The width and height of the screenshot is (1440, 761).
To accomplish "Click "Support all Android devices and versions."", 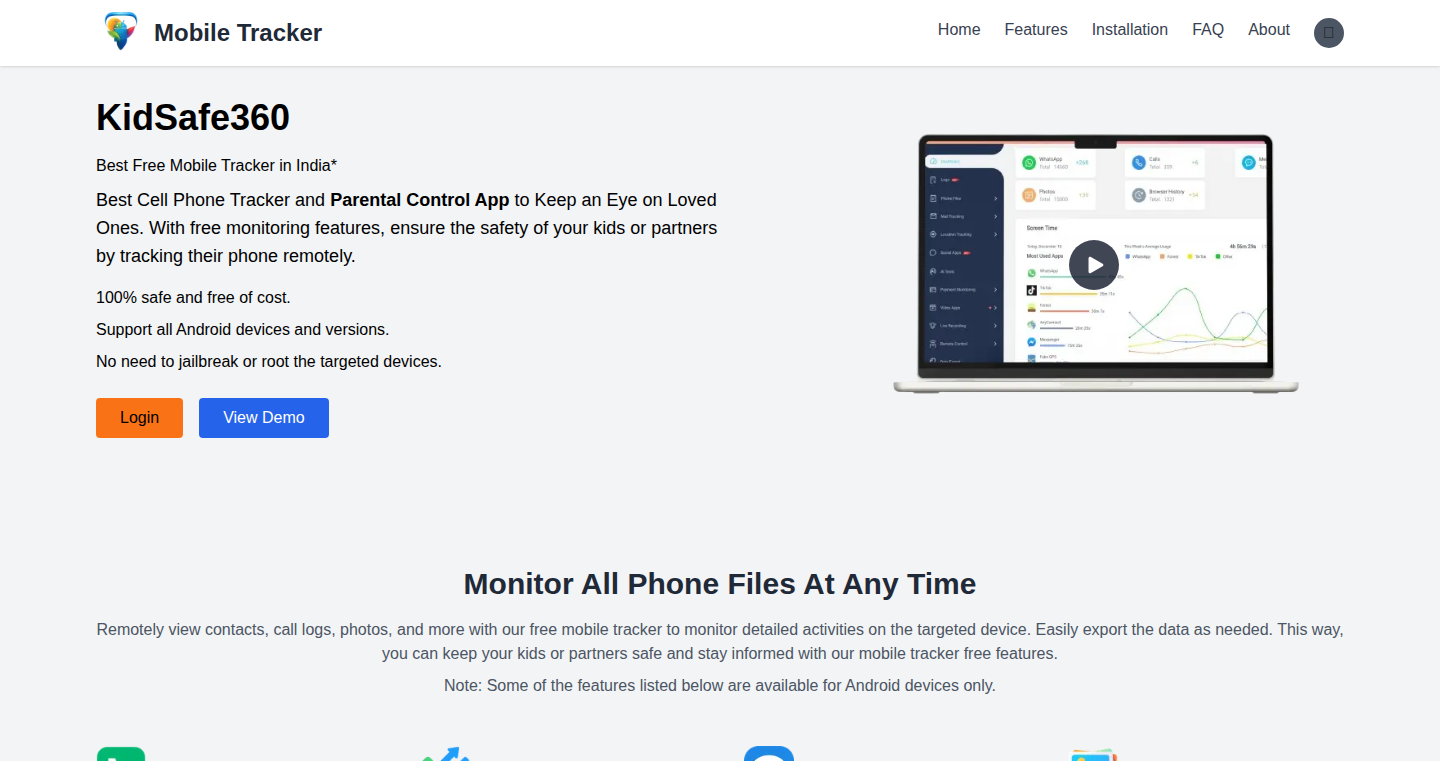I will point(243,330).
